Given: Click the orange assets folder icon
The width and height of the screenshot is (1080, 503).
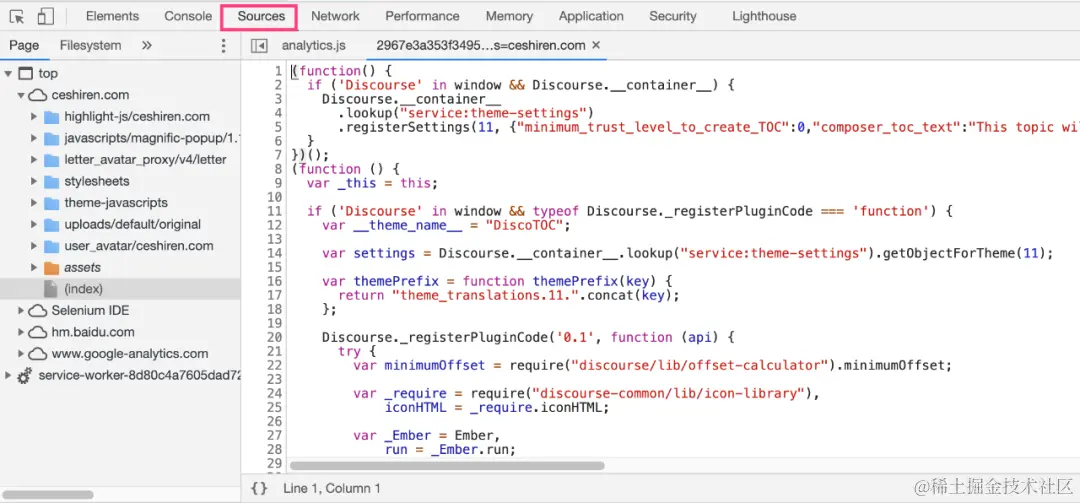Looking at the screenshot, I should tap(52, 267).
